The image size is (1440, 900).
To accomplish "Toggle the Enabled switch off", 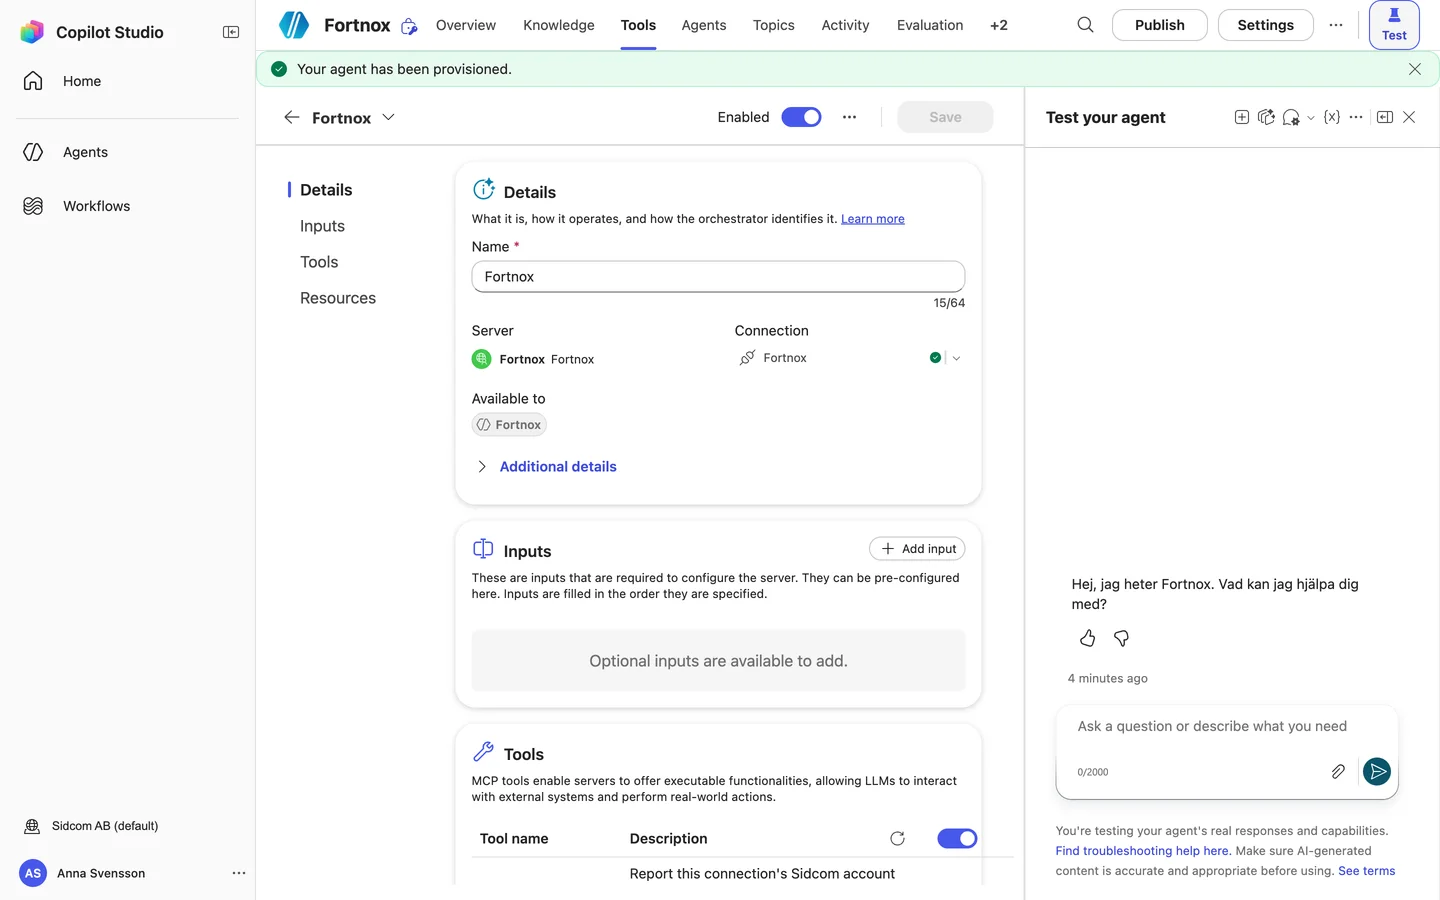I will click(801, 117).
